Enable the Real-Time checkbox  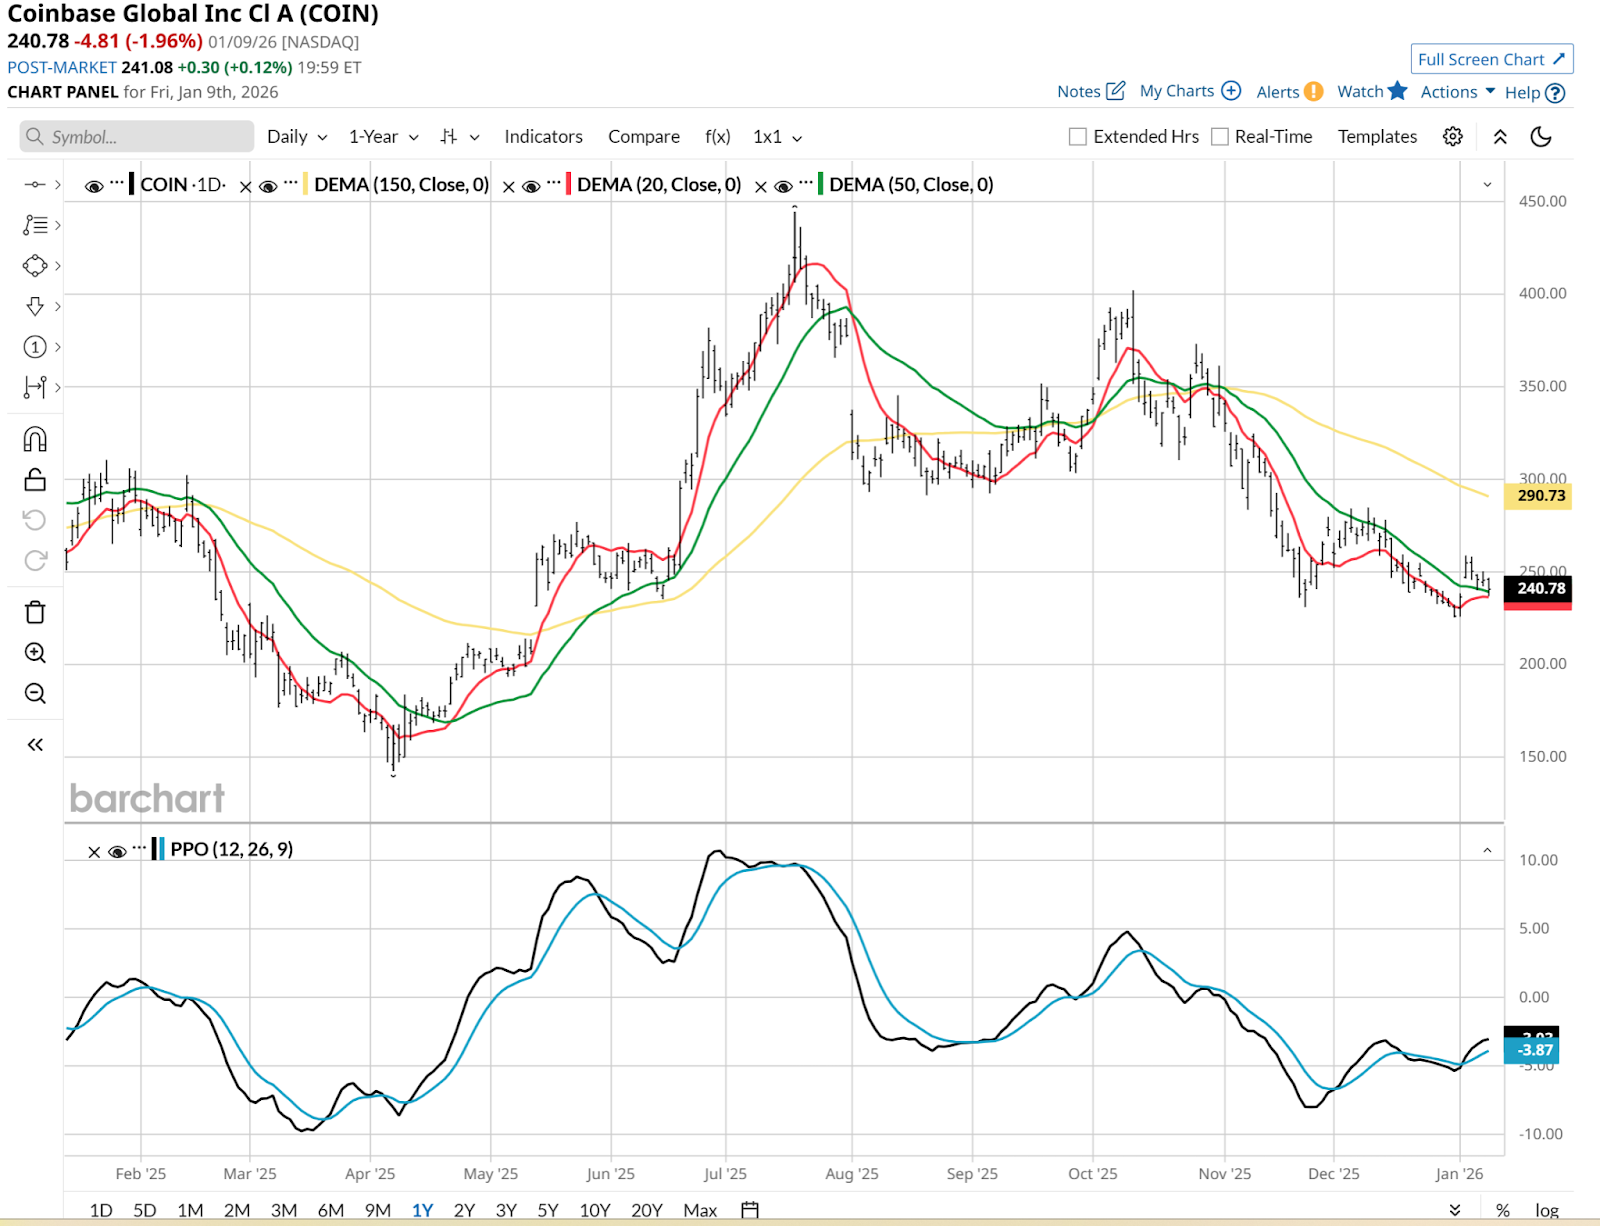(1220, 137)
